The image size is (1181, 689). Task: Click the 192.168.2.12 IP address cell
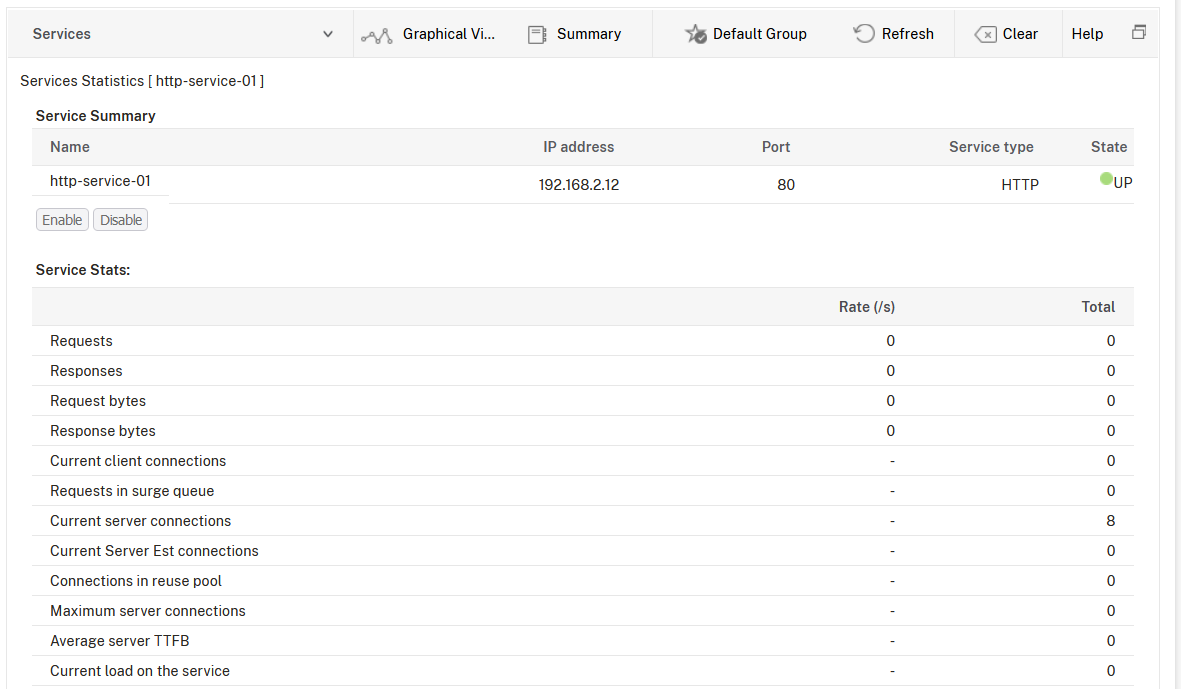click(578, 185)
